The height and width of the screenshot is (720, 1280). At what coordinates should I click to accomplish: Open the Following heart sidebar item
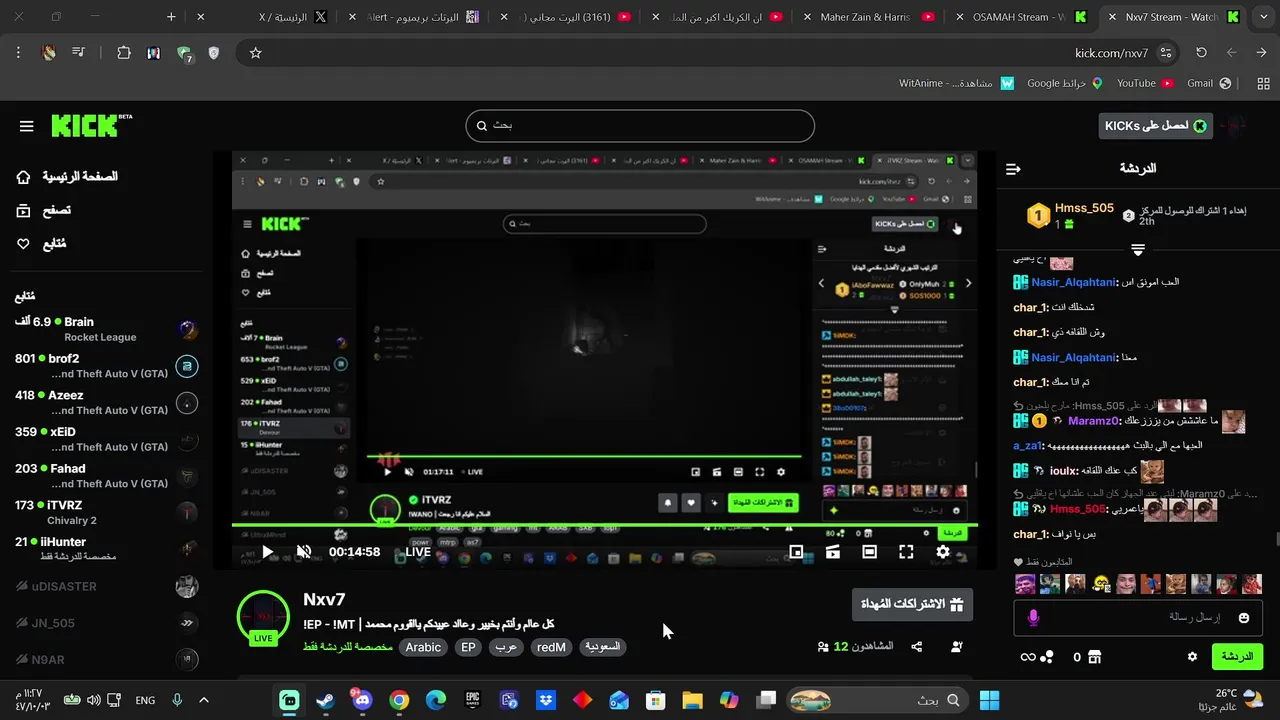(41, 243)
